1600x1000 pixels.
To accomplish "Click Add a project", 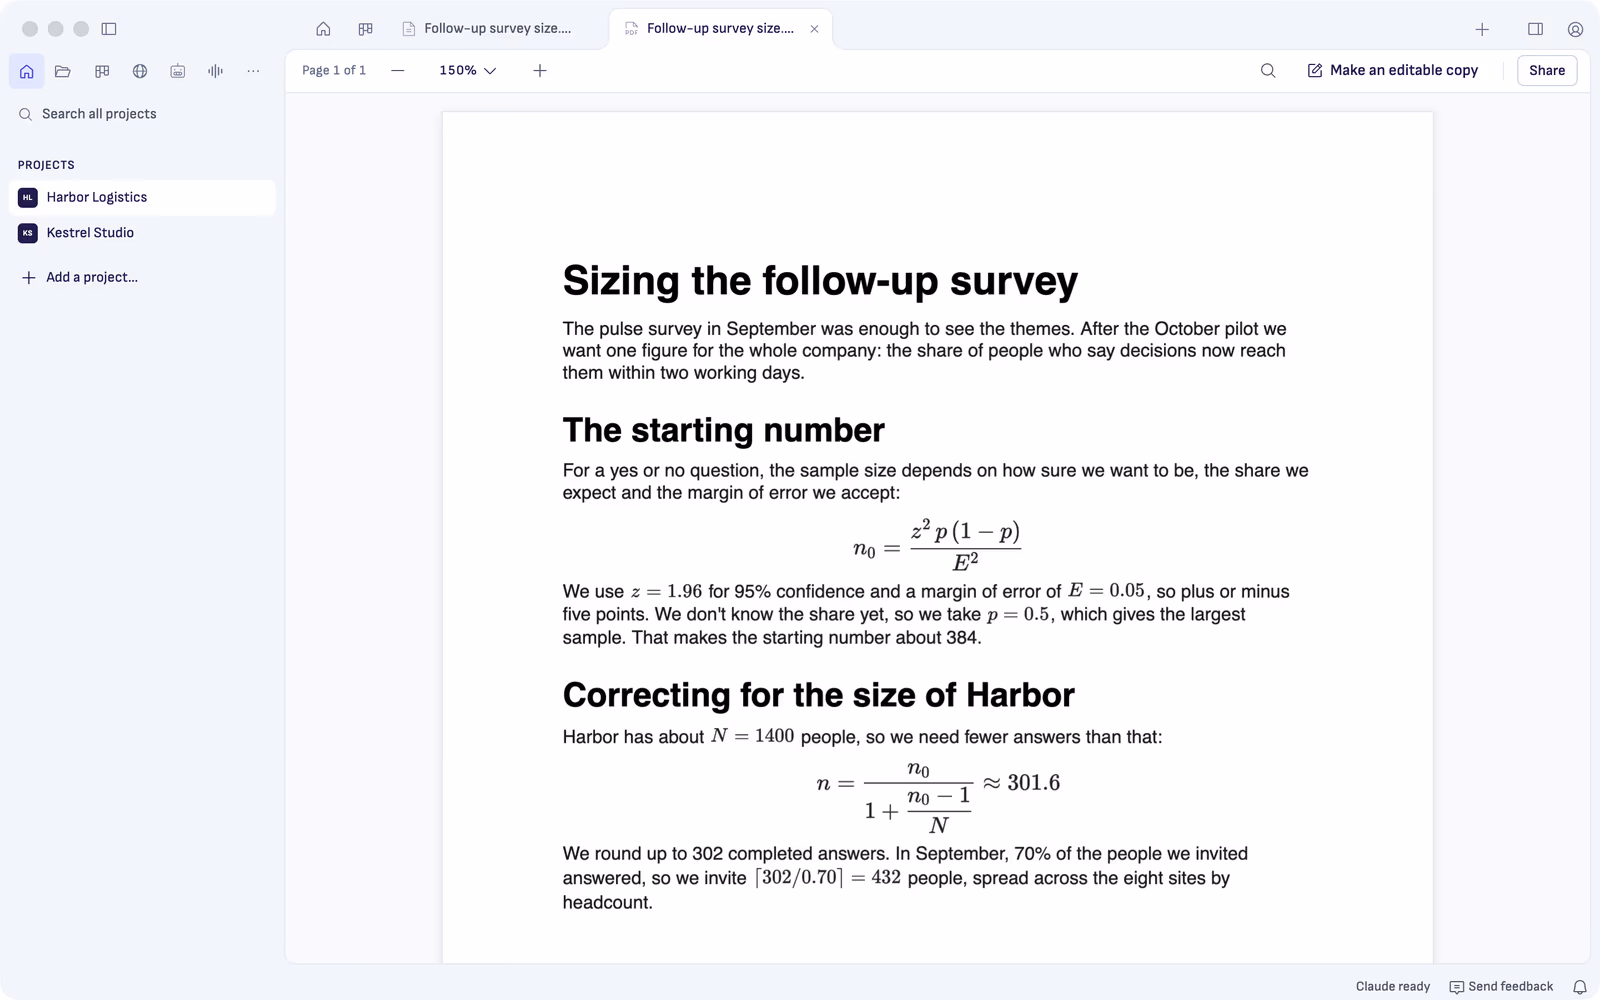I will click(81, 277).
